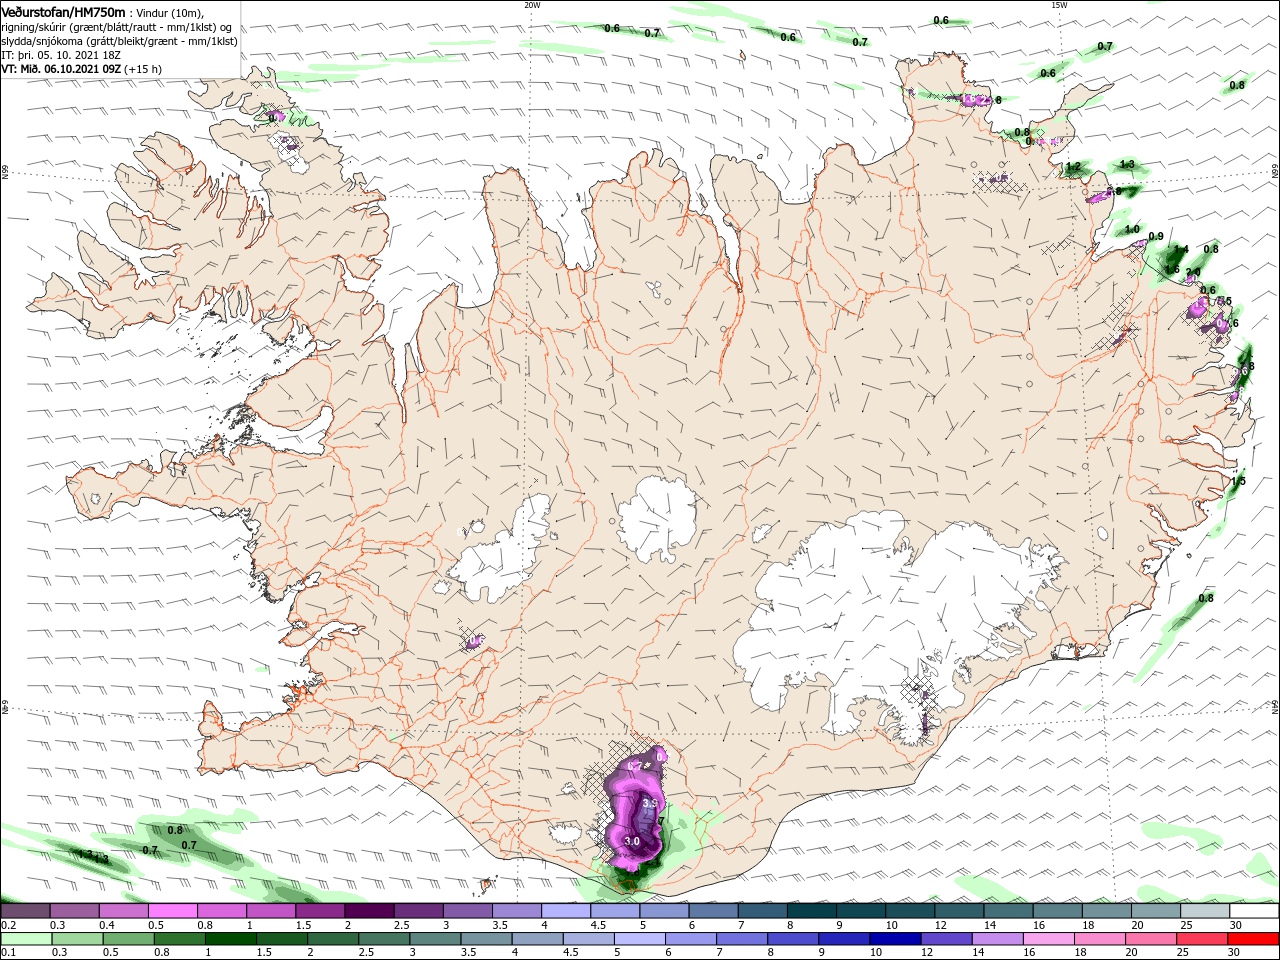The width and height of the screenshot is (1280, 960).
Task: Select the 'slydda/snjókoma' legend description line
Action: pos(119,41)
